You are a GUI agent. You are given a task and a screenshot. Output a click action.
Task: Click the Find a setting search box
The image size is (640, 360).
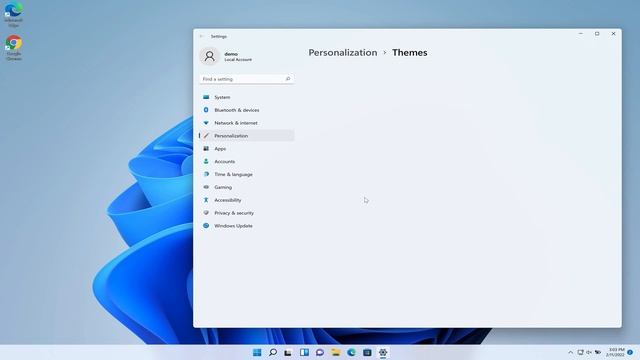coord(247,79)
